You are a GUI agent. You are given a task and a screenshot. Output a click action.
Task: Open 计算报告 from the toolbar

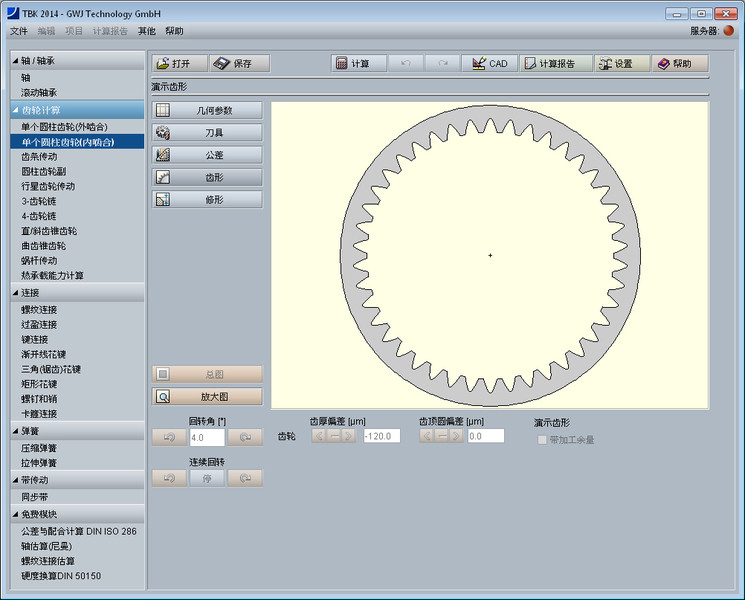point(555,63)
